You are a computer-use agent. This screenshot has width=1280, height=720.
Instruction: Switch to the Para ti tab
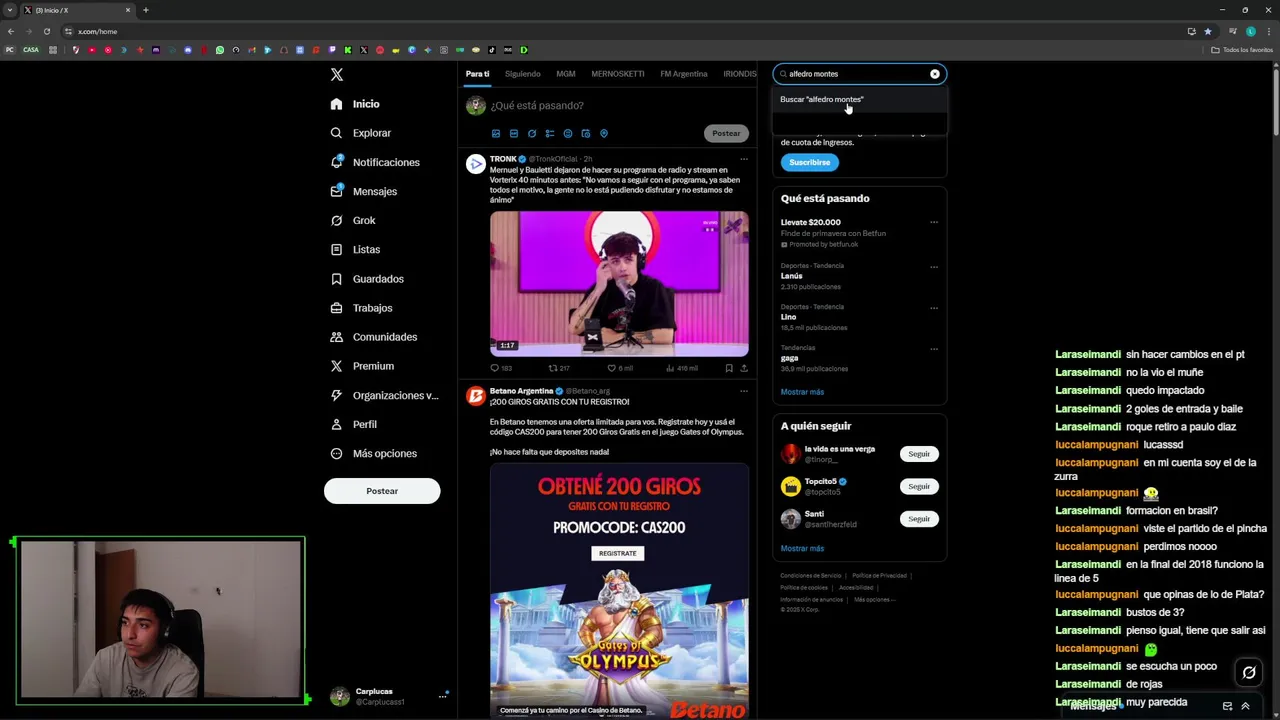click(477, 74)
